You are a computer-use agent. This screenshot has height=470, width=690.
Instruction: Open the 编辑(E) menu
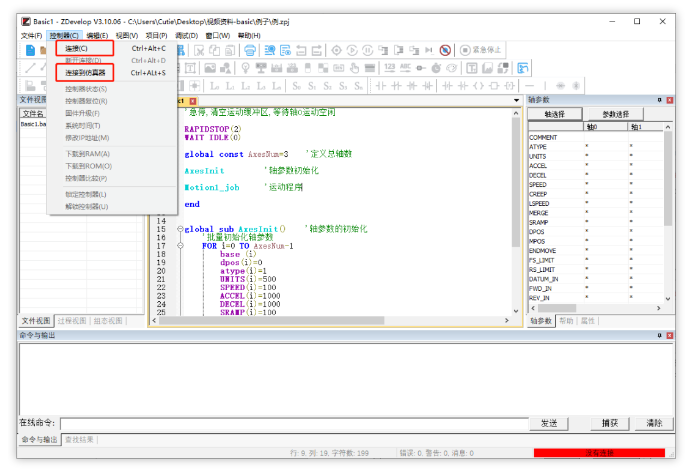tap(97, 35)
